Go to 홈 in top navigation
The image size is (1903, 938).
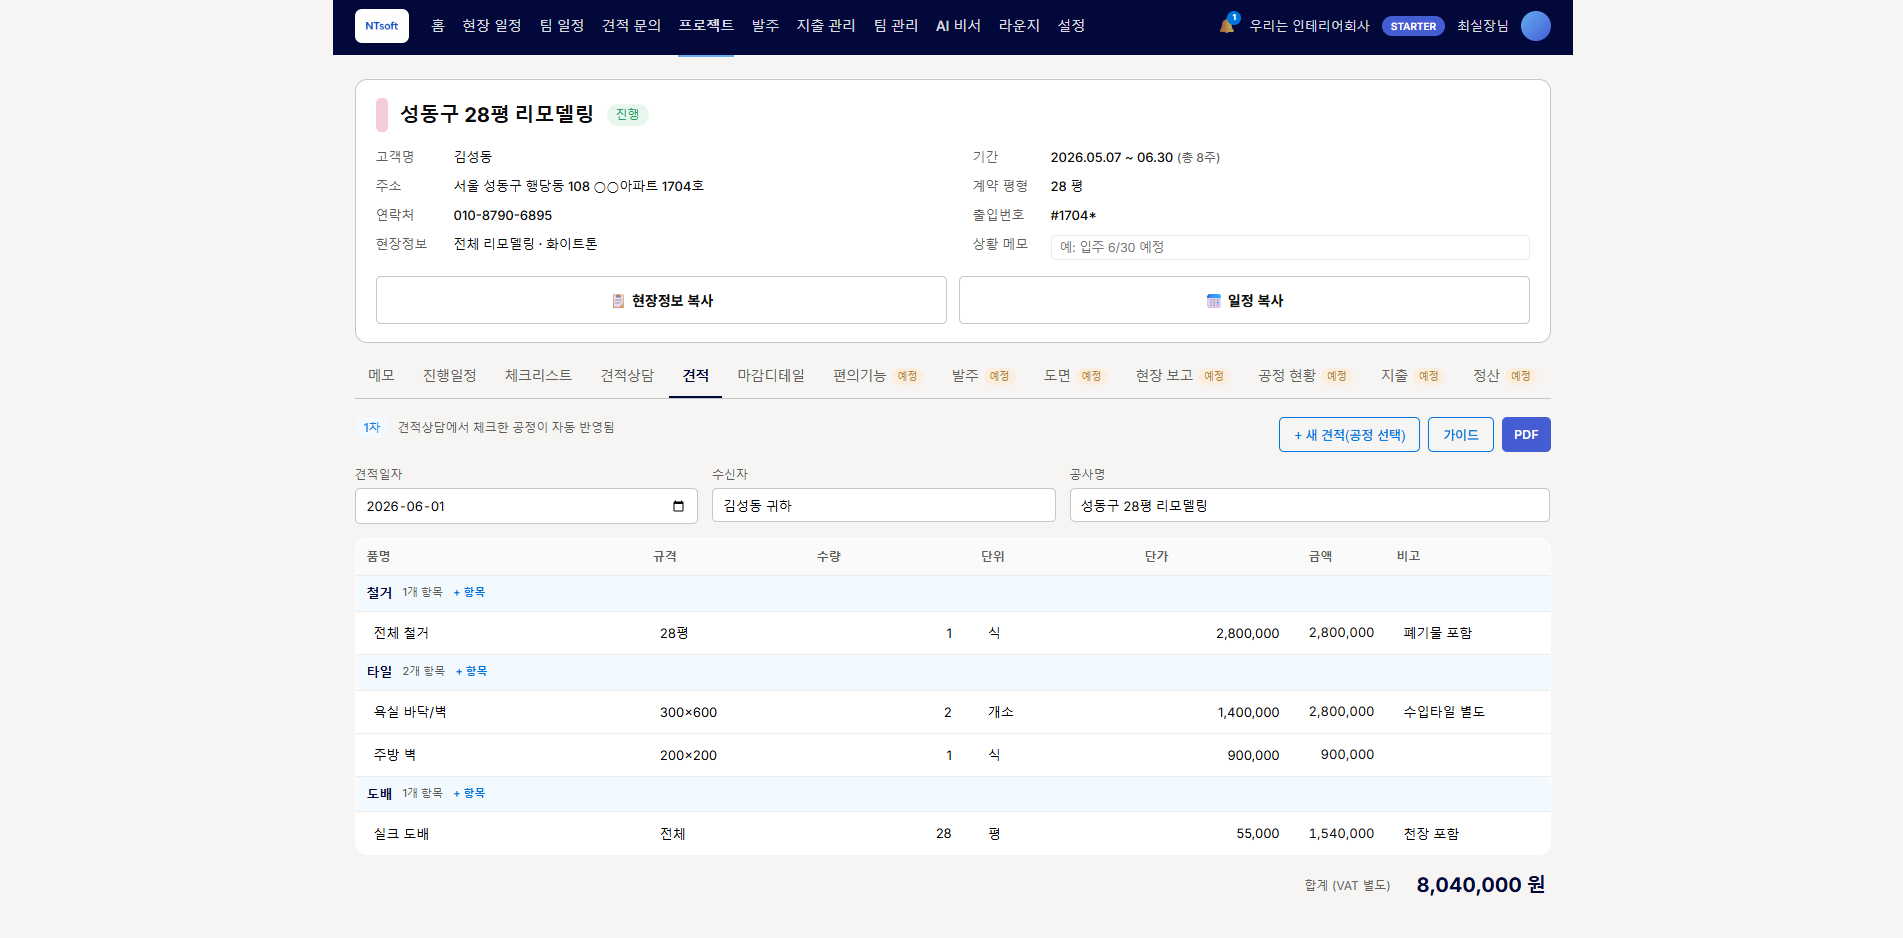click(x=438, y=26)
